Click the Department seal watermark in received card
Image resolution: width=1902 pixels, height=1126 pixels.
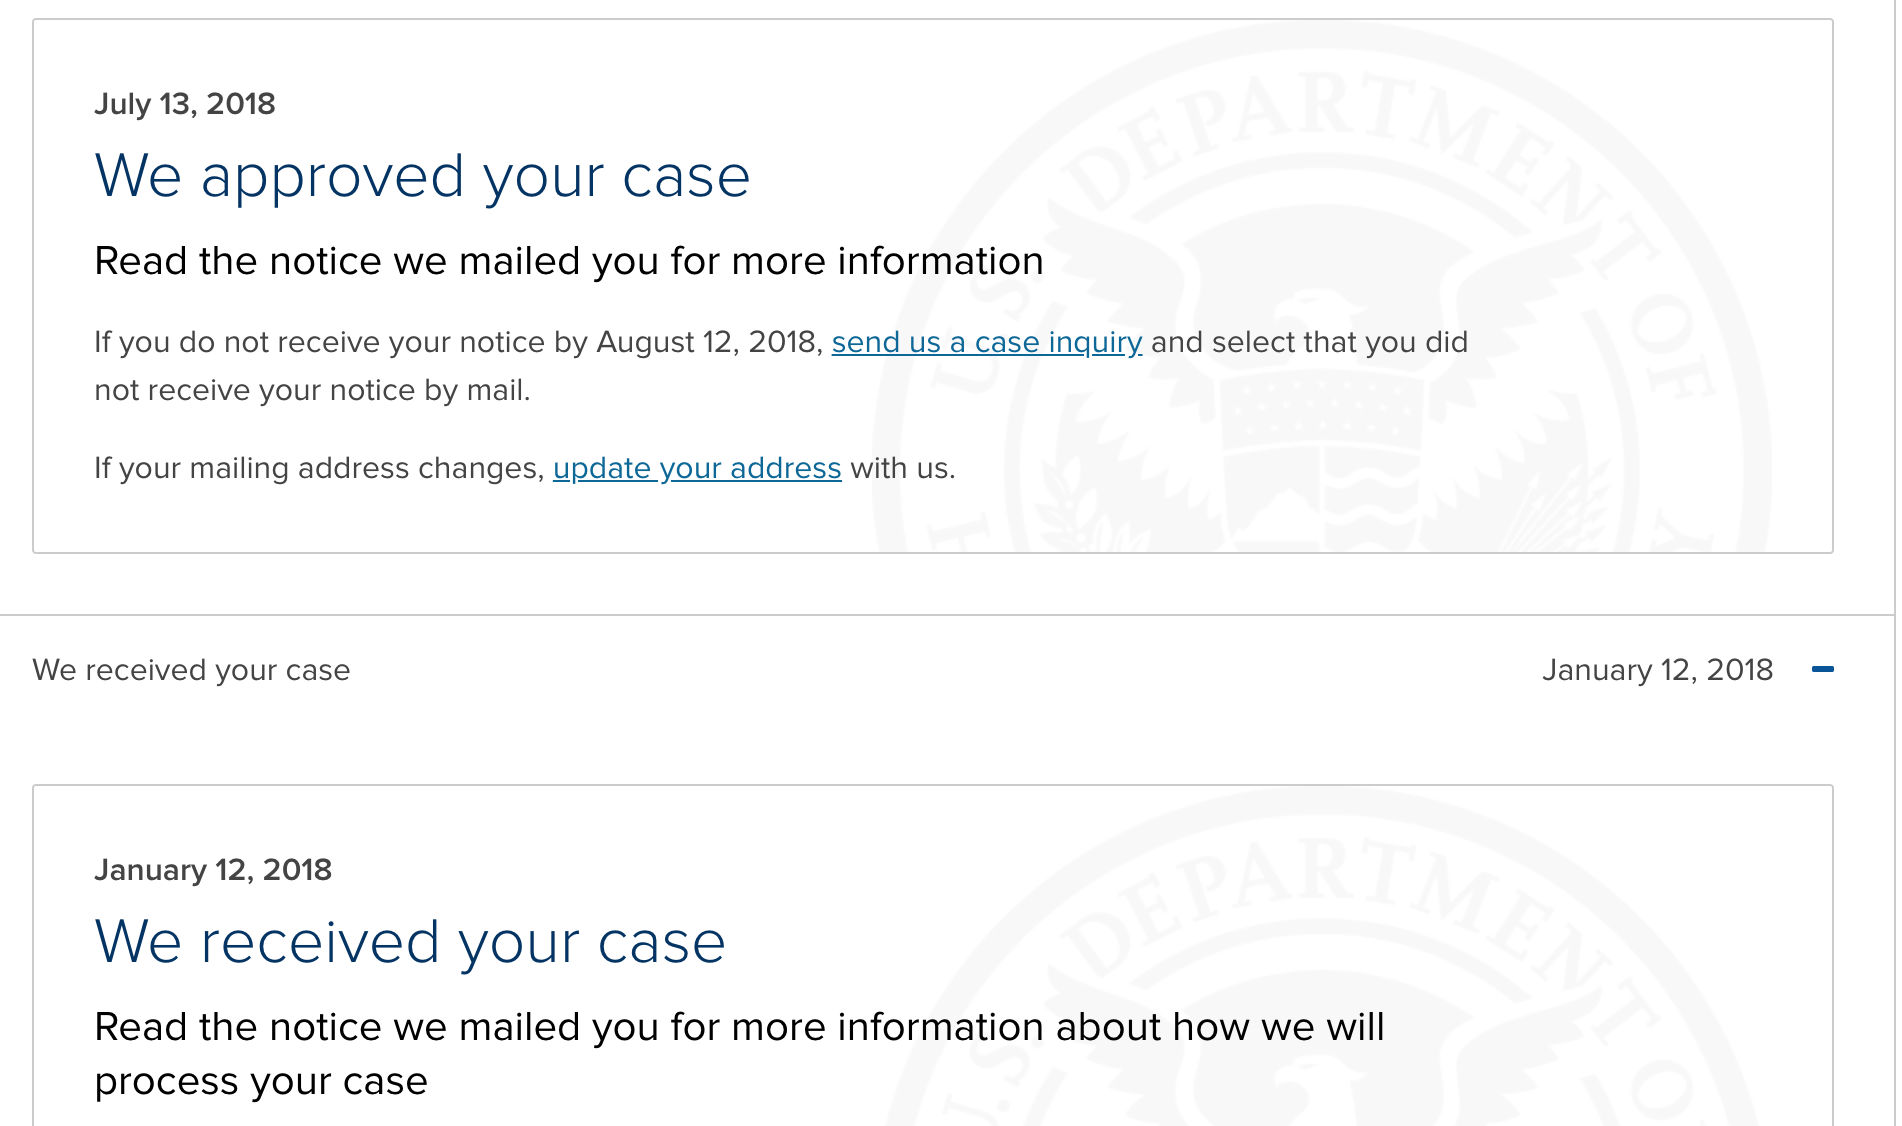click(1320, 960)
